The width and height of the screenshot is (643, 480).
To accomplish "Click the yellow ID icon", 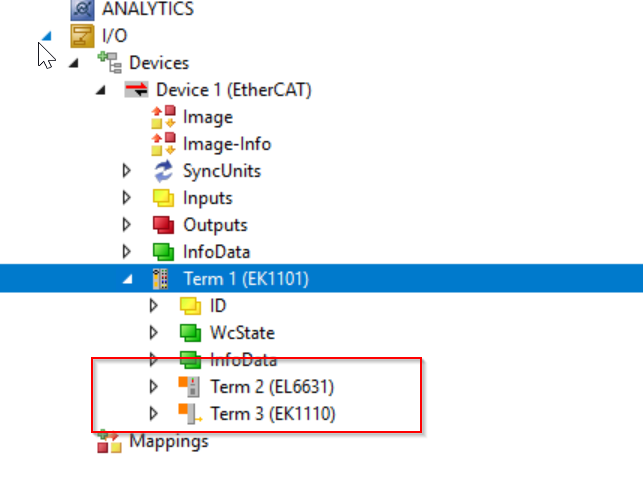I will pos(191,306).
